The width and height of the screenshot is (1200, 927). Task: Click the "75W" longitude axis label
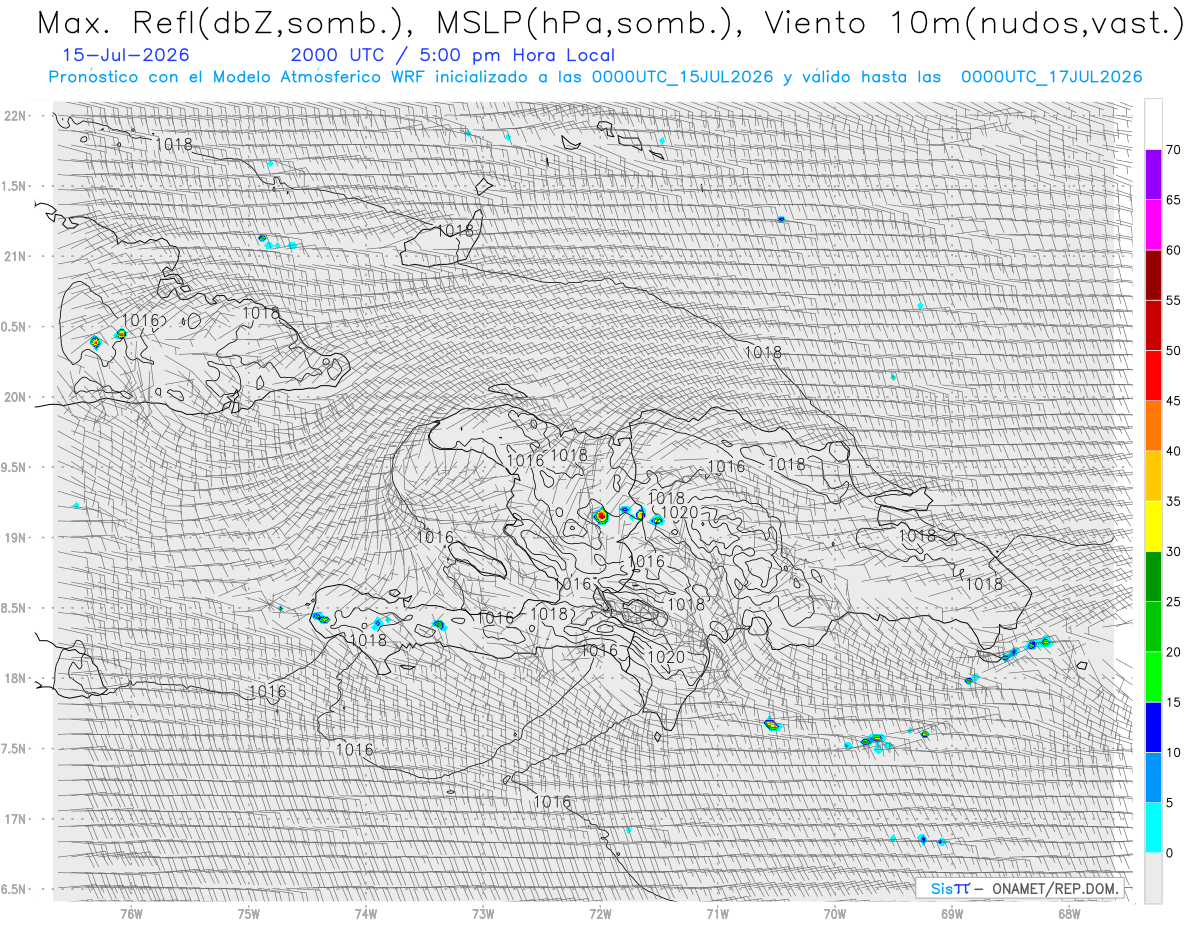(x=248, y=912)
